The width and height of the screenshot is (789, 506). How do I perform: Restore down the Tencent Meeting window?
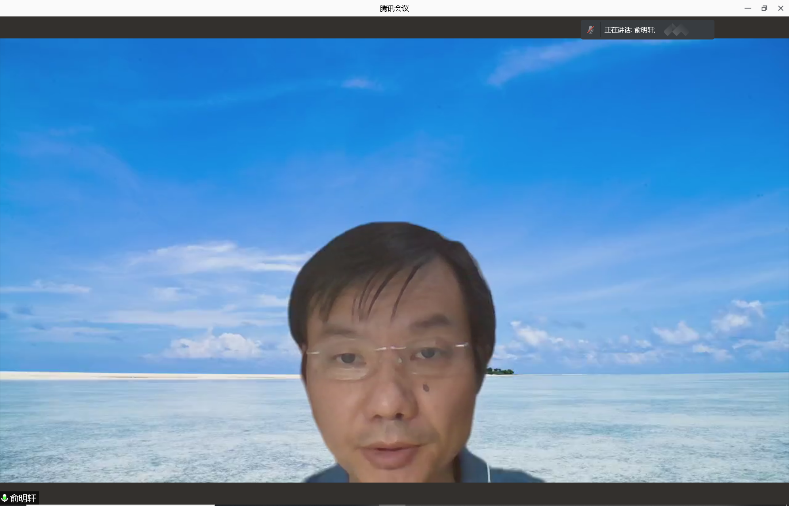pos(764,8)
